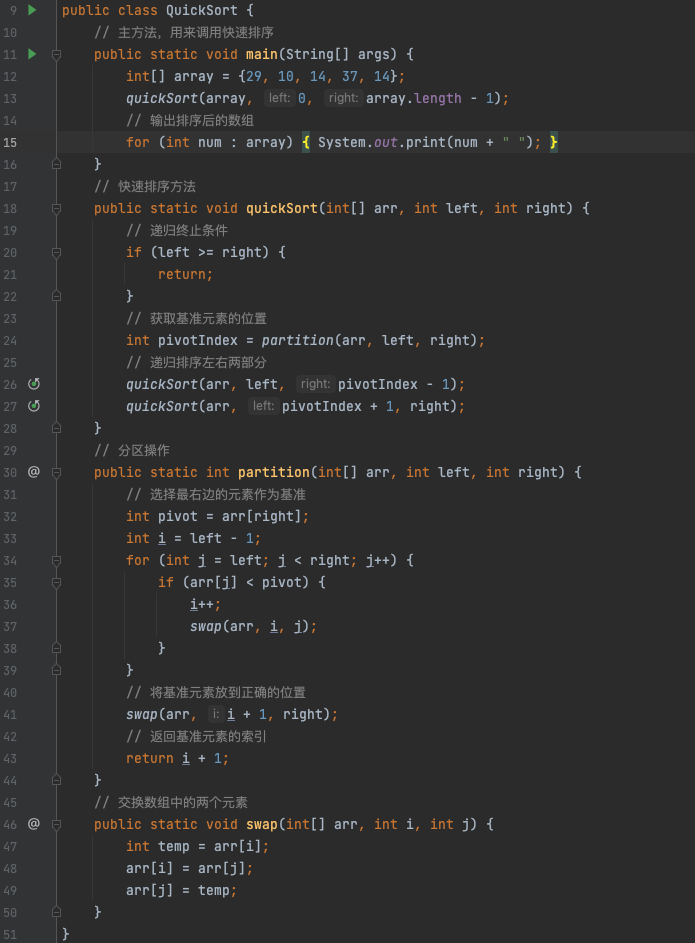Click 'arr[j] = temp;' on line 49

click(182, 890)
